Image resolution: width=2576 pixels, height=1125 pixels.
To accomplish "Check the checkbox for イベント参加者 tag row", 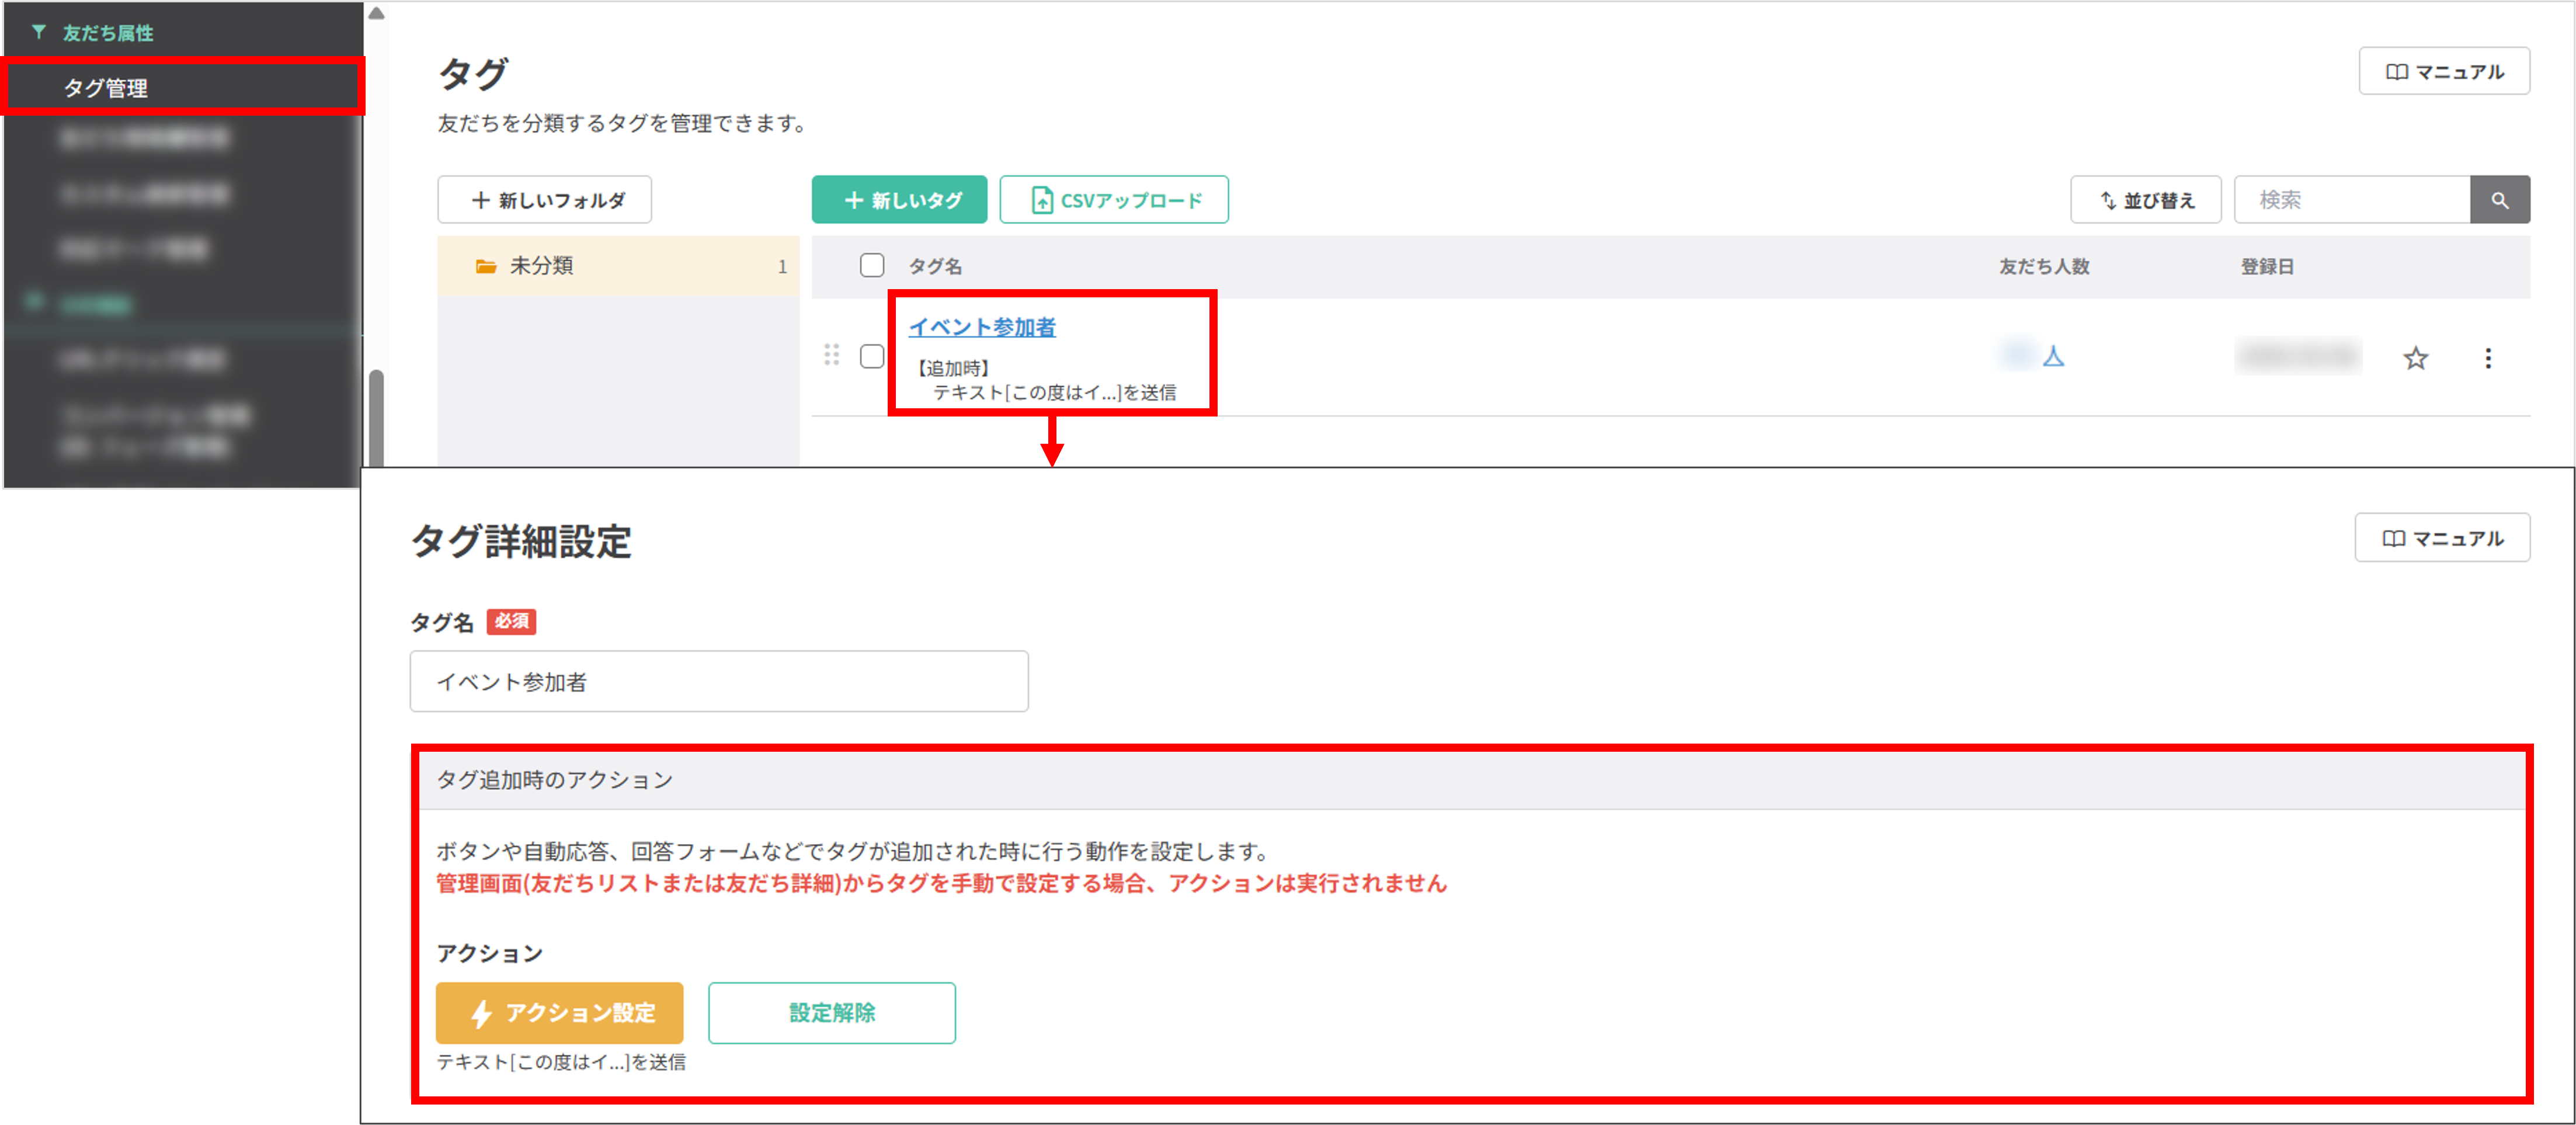I will [x=872, y=355].
